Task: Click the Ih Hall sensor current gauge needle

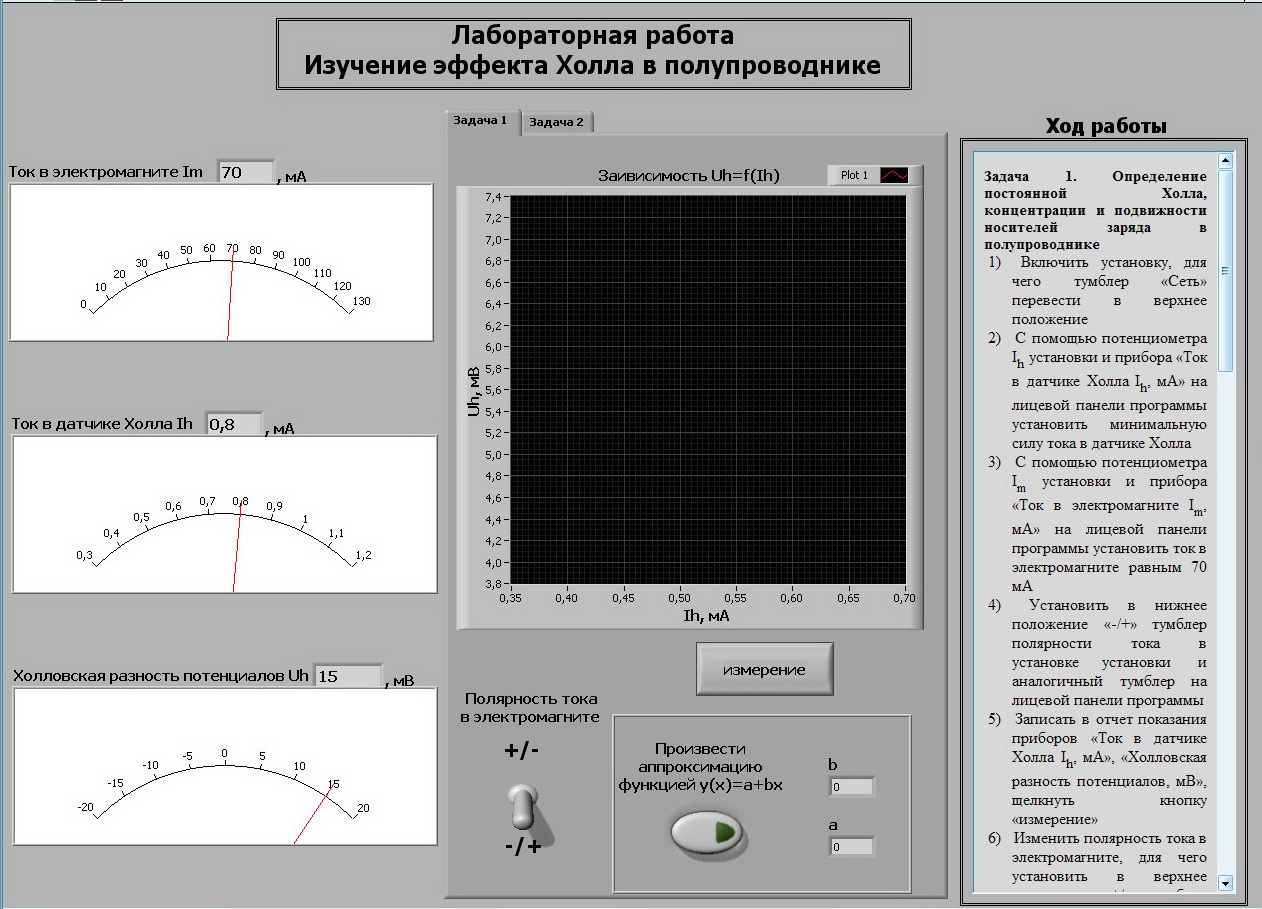Action: click(x=237, y=547)
